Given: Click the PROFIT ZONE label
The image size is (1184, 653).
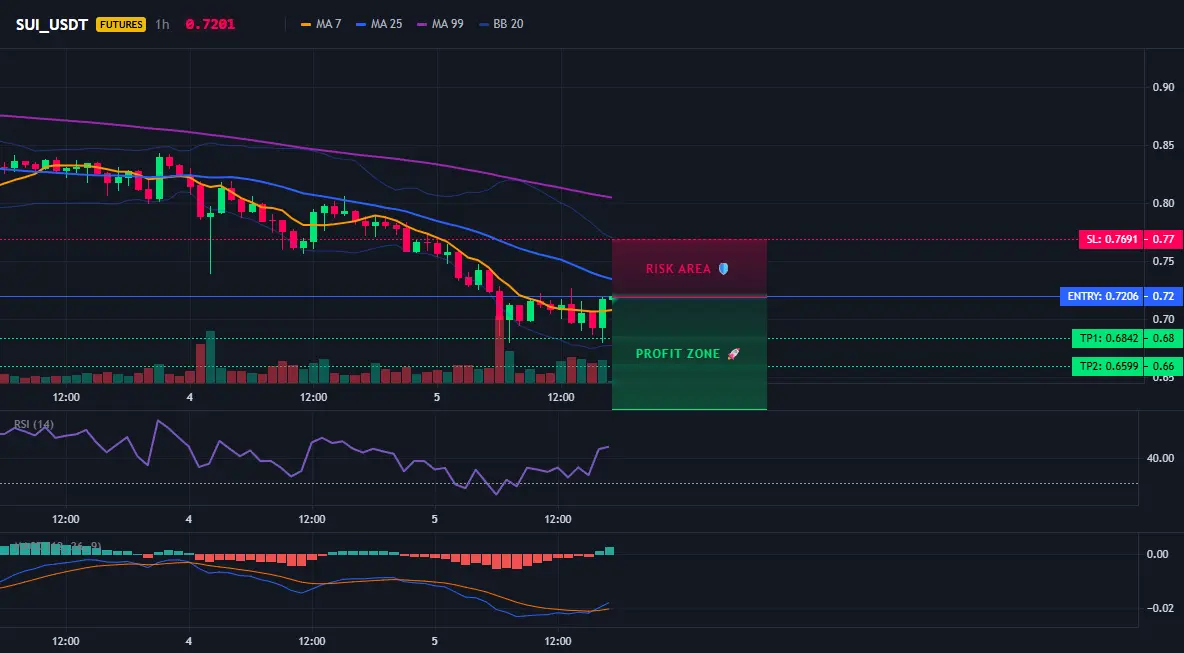Looking at the screenshot, I should [x=678, y=353].
